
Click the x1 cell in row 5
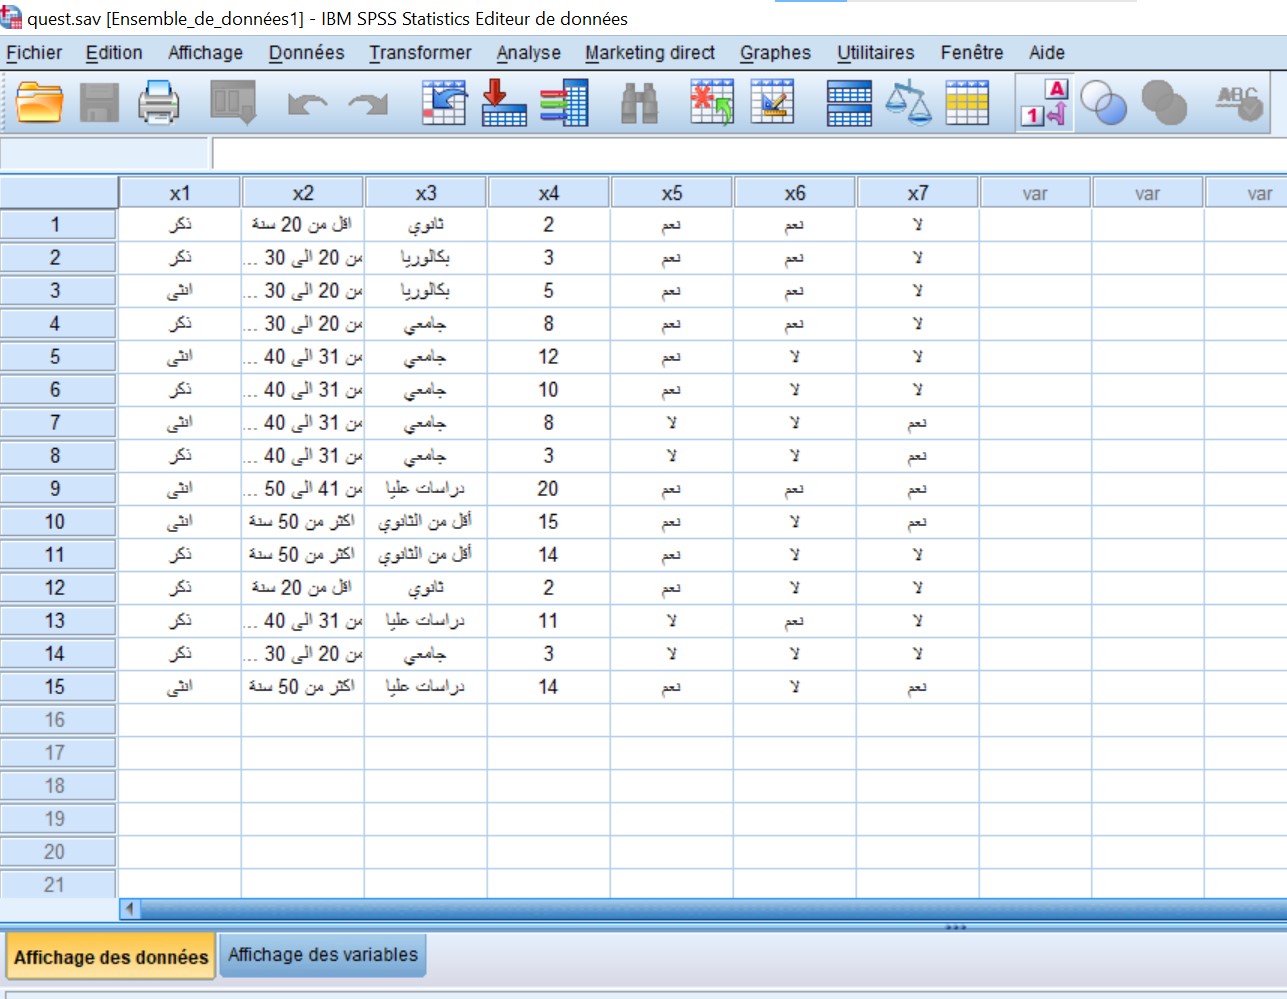(180, 357)
